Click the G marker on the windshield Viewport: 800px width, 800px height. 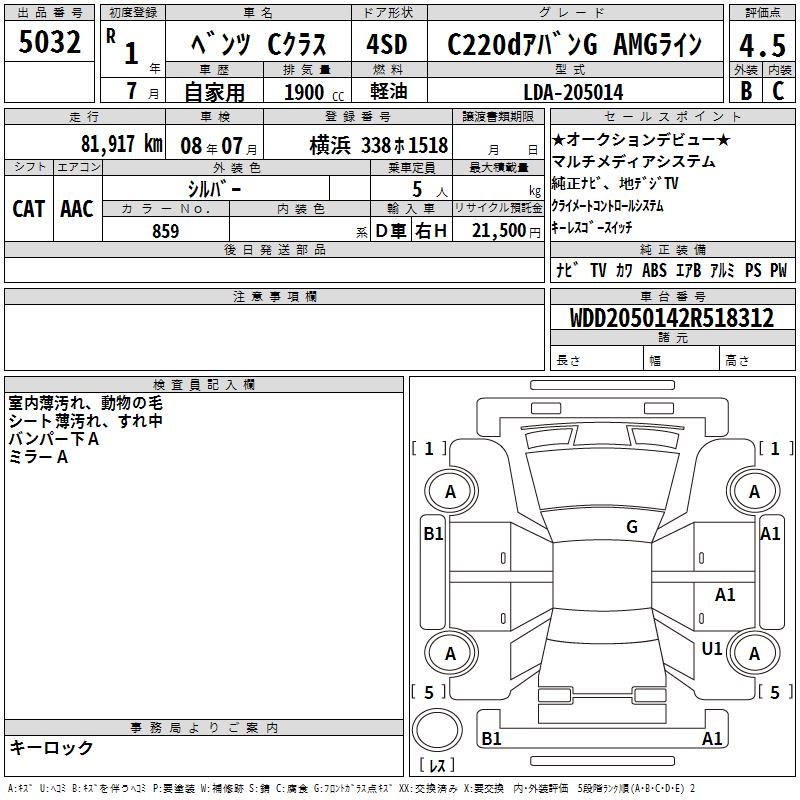tap(631, 527)
